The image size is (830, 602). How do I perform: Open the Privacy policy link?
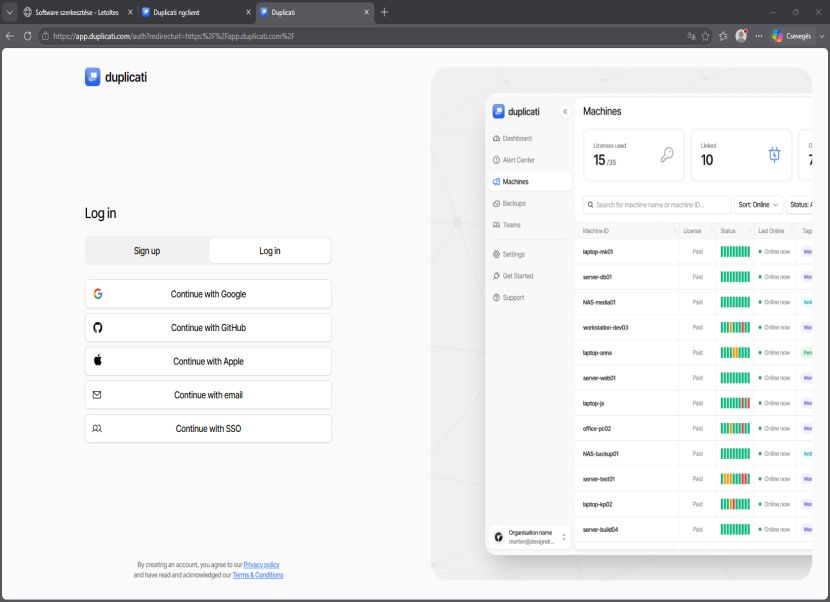point(261,565)
